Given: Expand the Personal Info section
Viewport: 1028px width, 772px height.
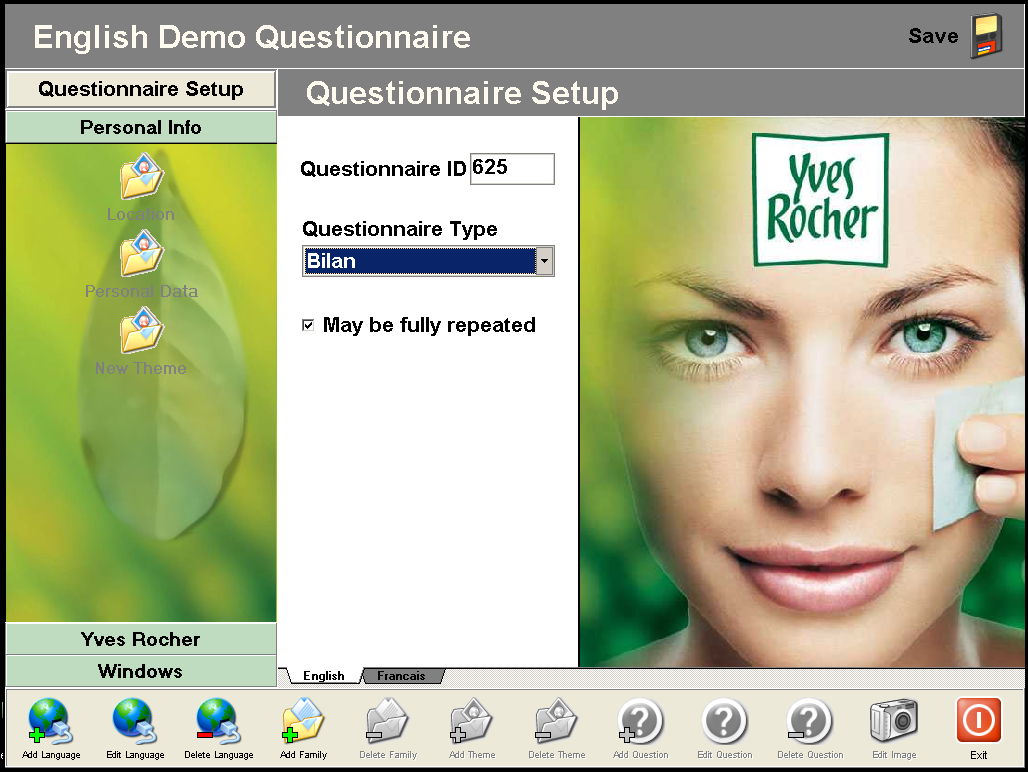Looking at the screenshot, I should tap(141, 127).
